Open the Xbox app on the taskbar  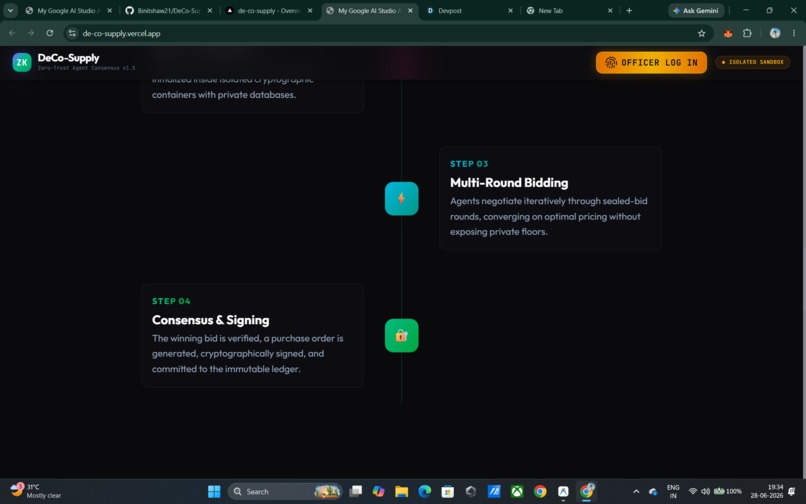click(x=517, y=491)
